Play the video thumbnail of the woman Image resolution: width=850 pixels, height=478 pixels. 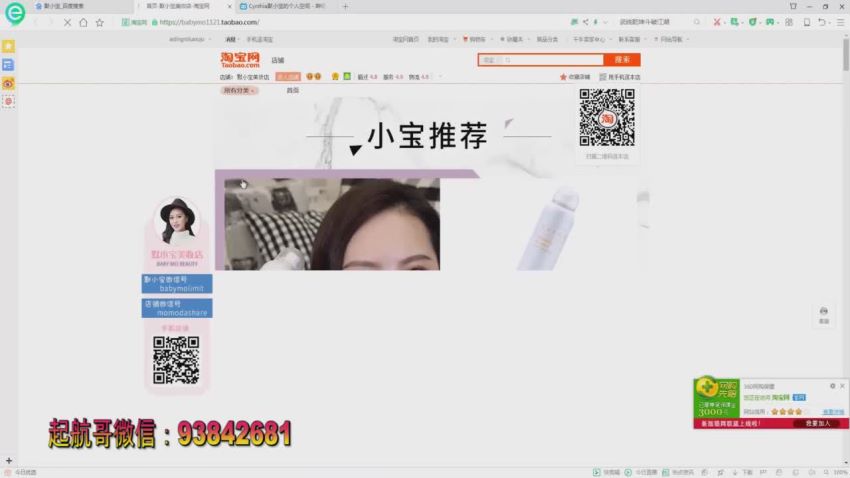[332, 224]
